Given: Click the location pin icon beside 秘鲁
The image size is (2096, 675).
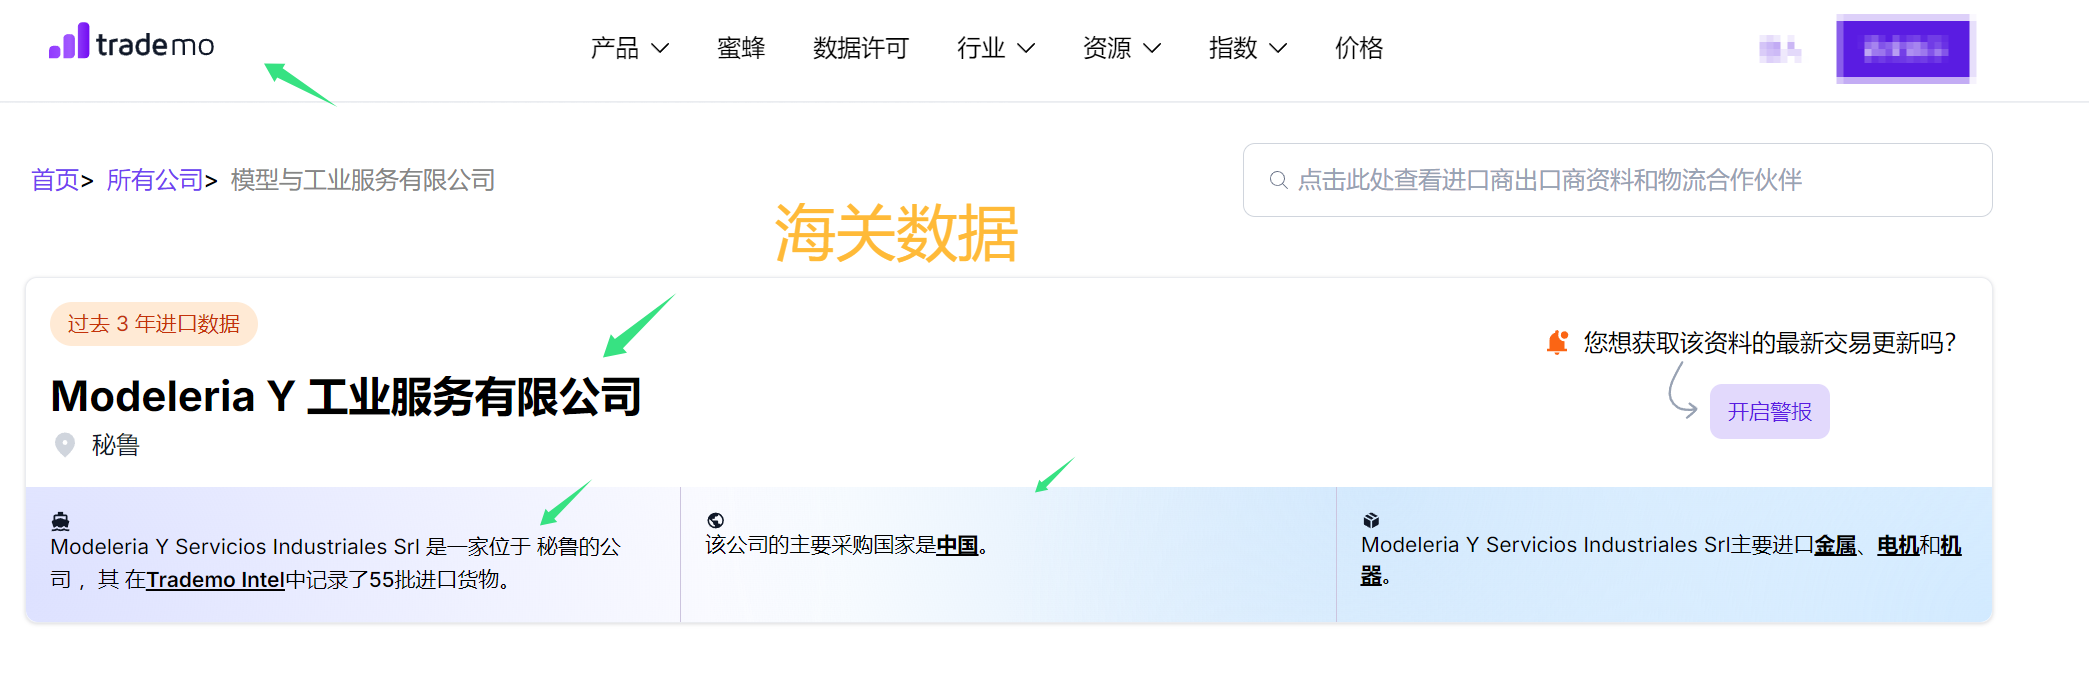Looking at the screenshot, I should pyautogui.click(x=65, y=445).
